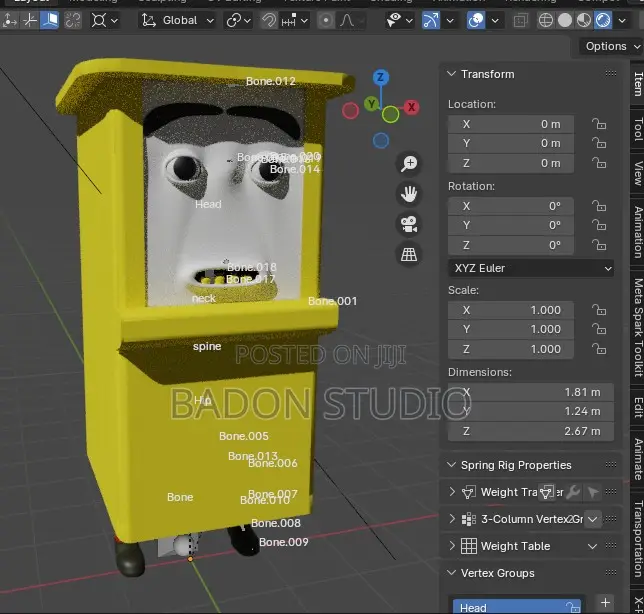Click the proportional falloff curve icon
Image resolution: width=644 pixels, height=614 pixels.
(x=347, y=21)
